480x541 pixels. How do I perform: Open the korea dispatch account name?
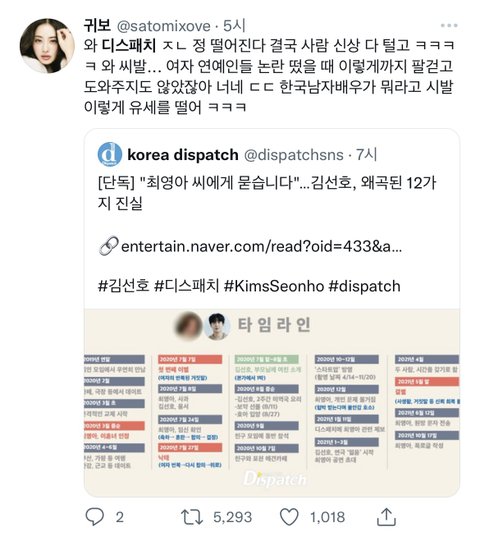[x=183, y=155]
